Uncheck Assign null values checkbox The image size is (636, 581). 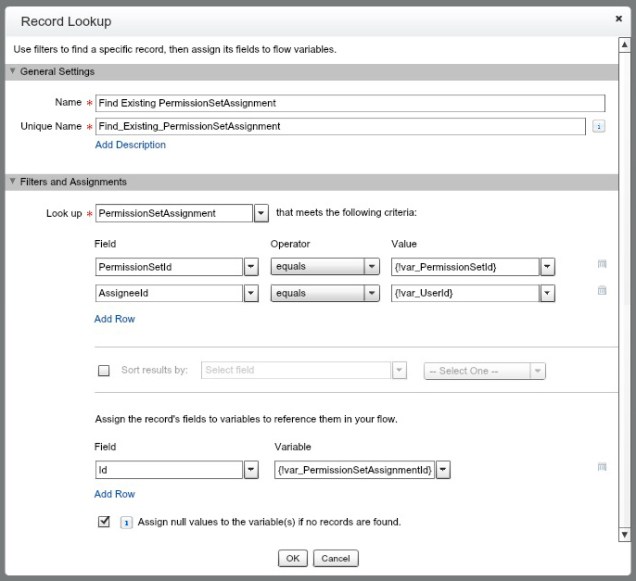coord(105,521)
